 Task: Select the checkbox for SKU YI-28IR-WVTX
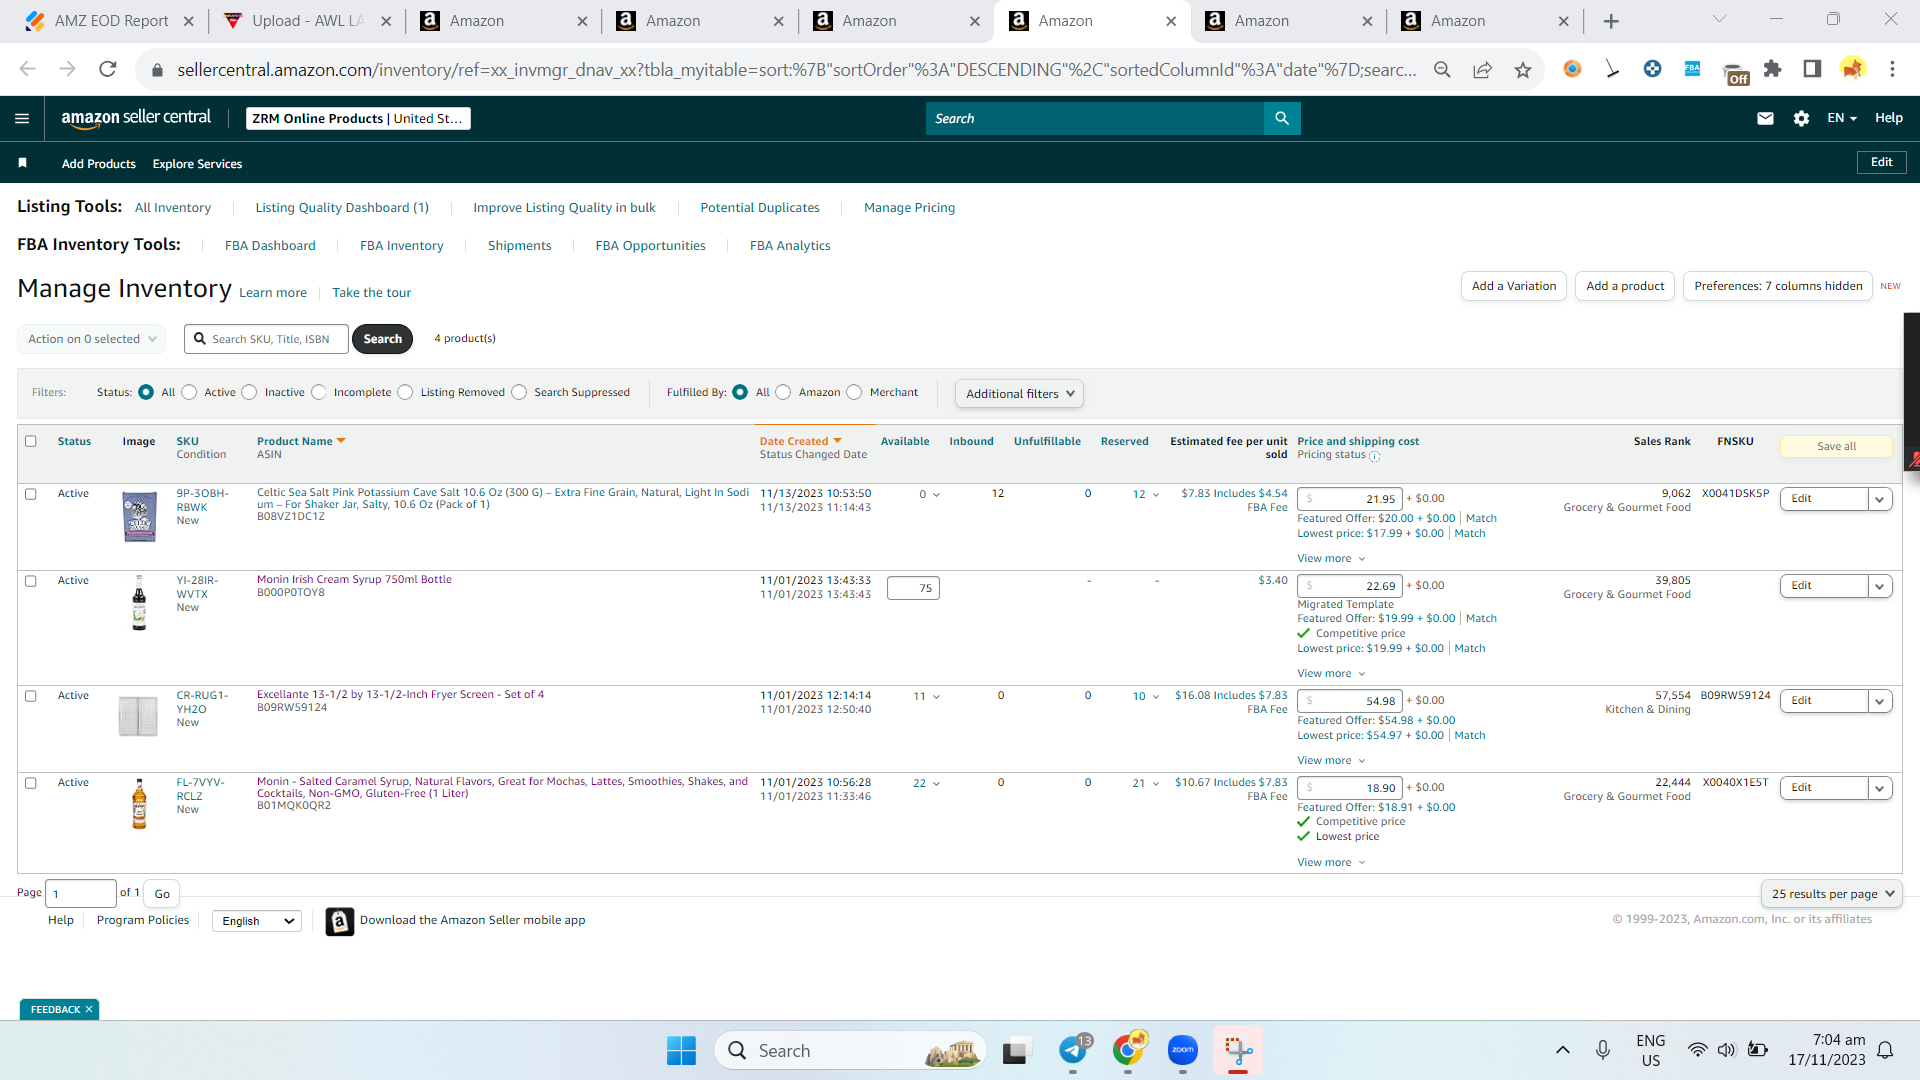tap(30, 581)
